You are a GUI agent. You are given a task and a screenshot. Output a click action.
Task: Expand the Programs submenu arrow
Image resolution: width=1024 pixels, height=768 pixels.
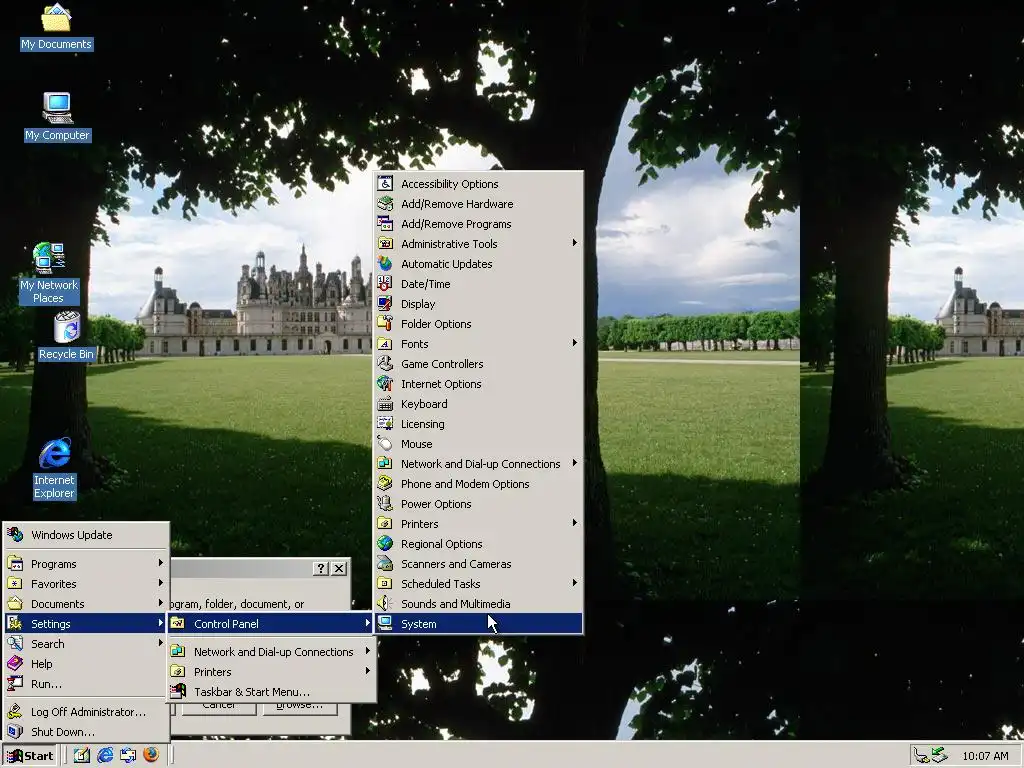pyautogui.click(x=161, y=563)
